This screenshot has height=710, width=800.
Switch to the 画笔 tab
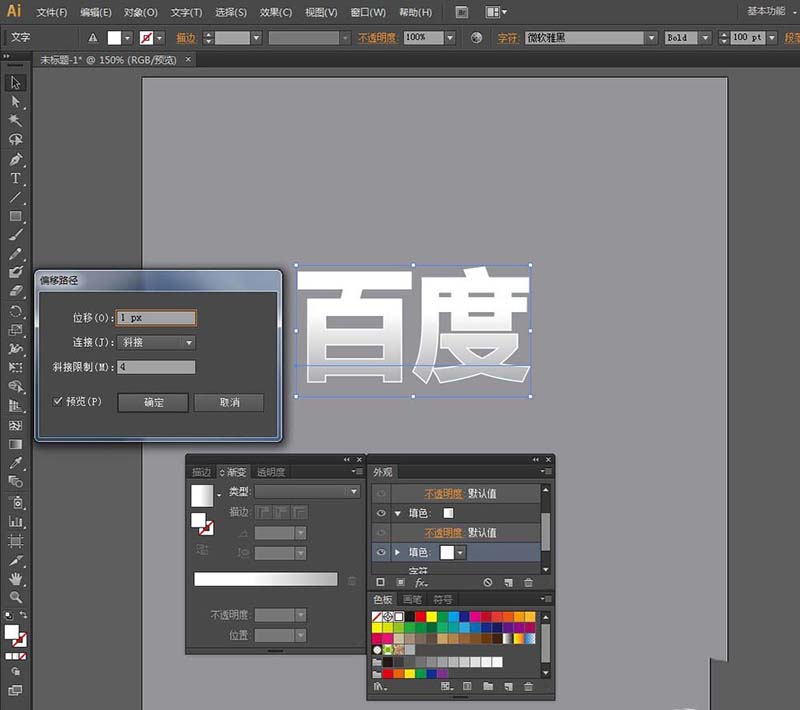[x=412, y=599]
